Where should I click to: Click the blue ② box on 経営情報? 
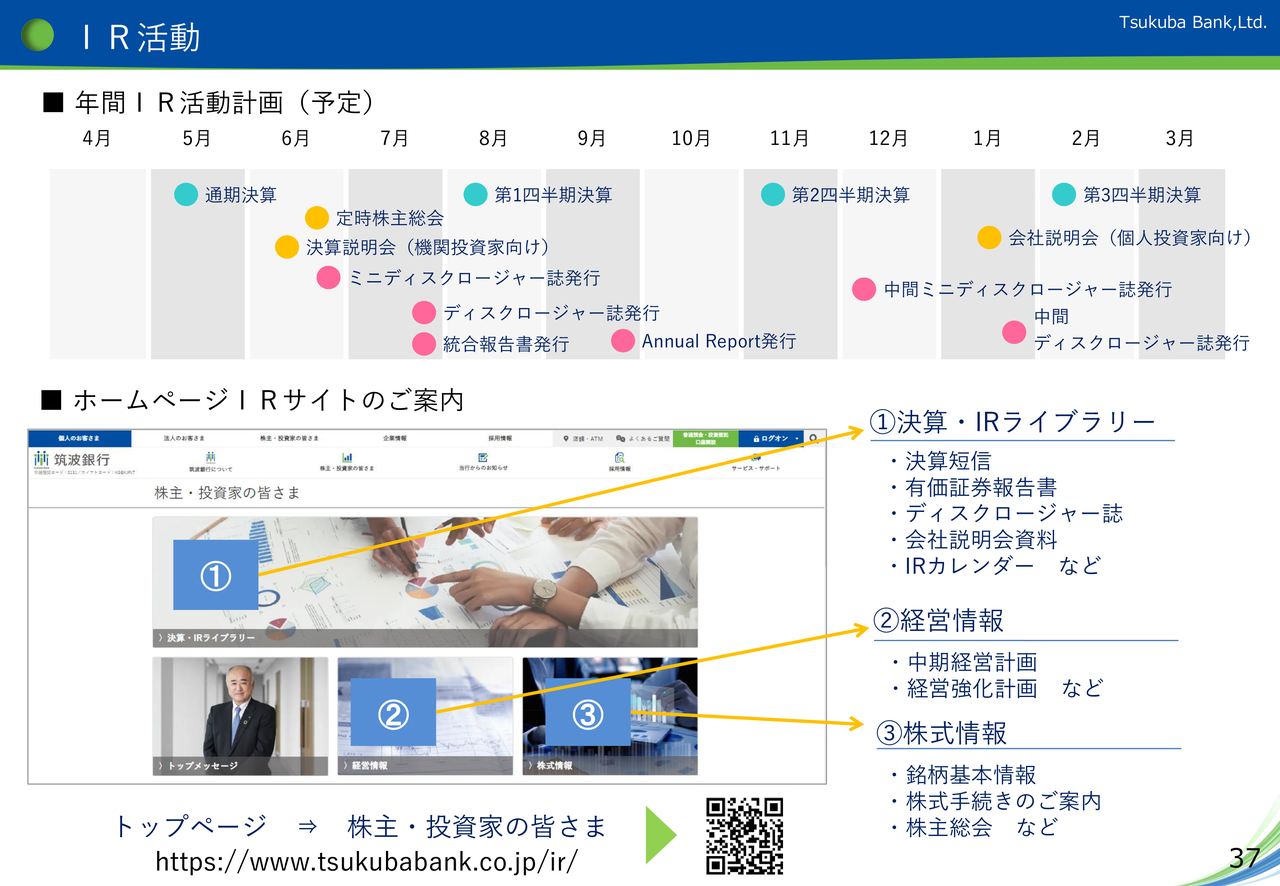coord(393,712)
